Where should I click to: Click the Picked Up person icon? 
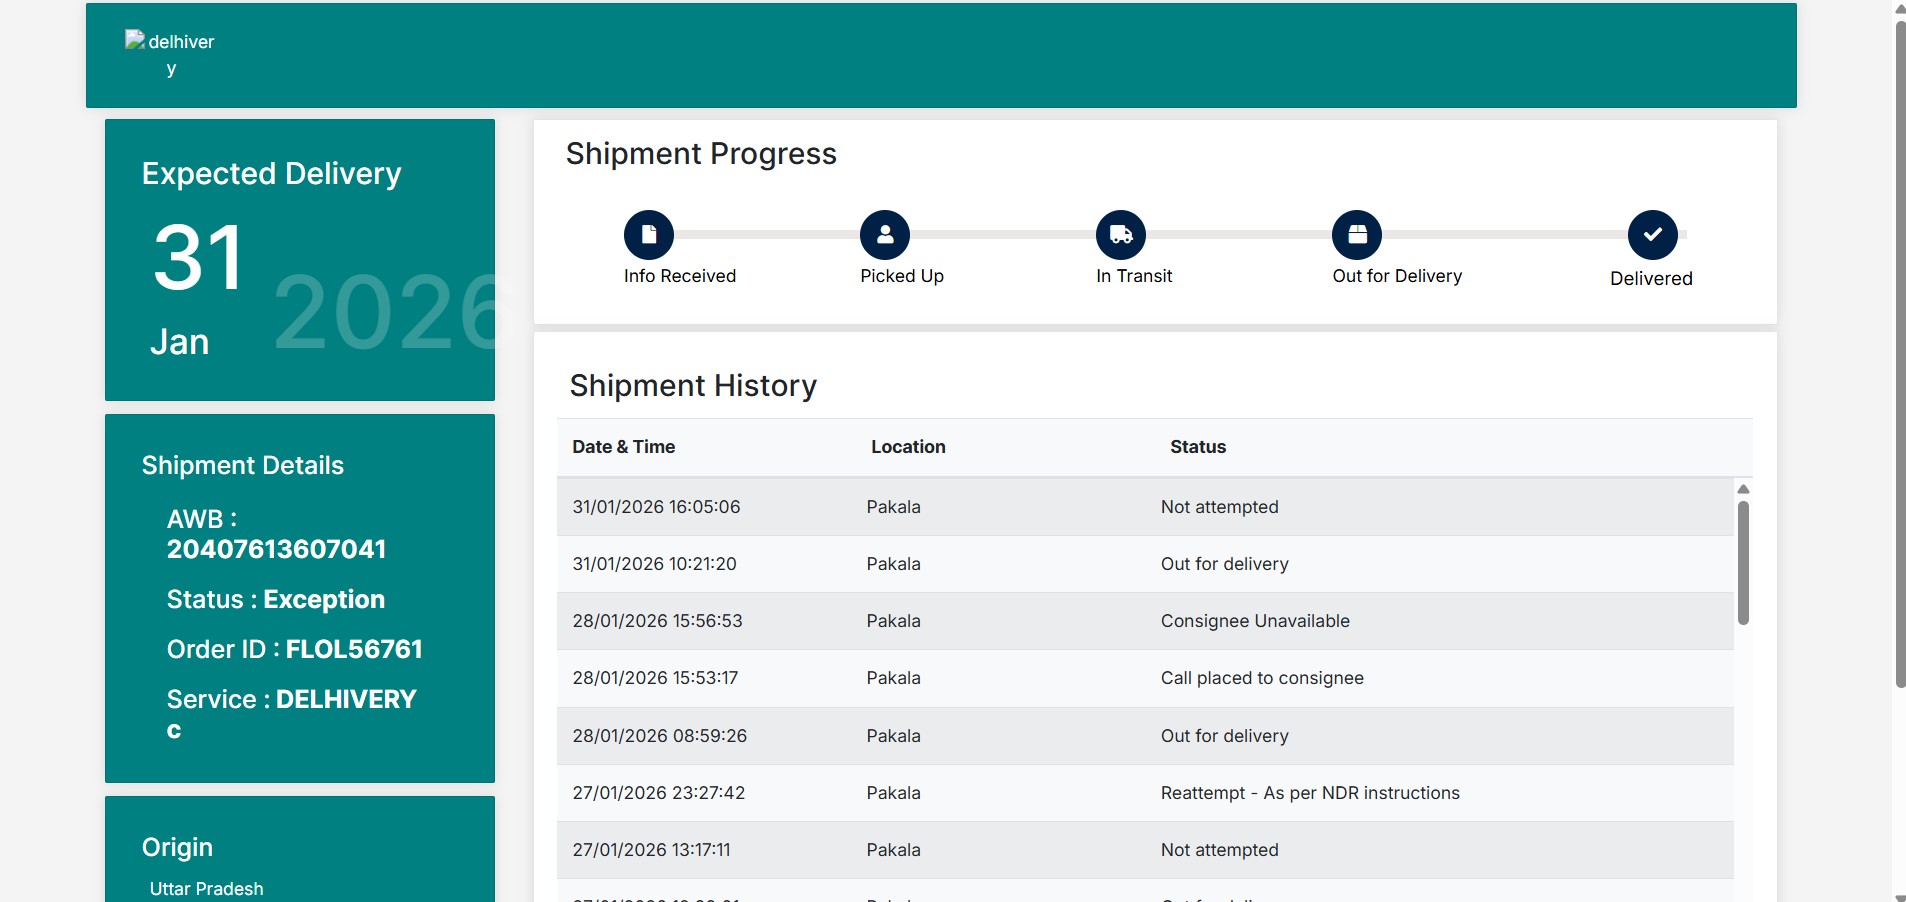pyautogui.click(x=885, y=235)
